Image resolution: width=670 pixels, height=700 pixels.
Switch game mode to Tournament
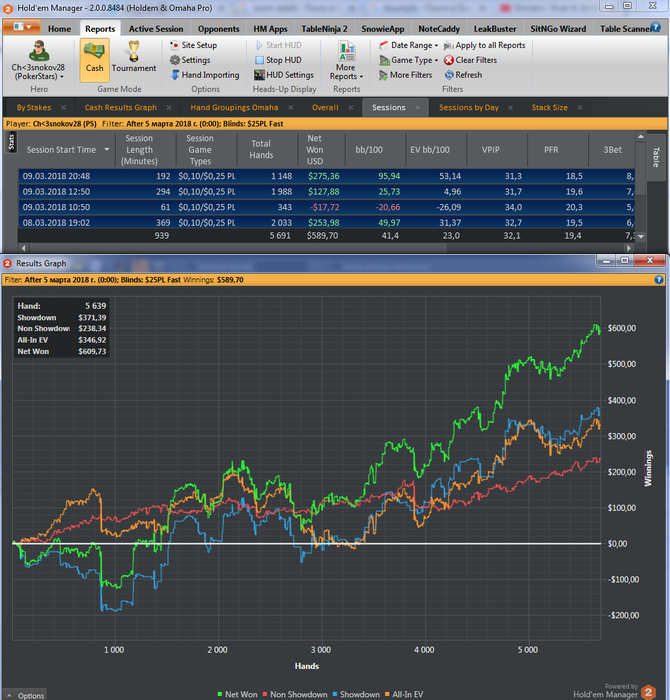[133, 57]
